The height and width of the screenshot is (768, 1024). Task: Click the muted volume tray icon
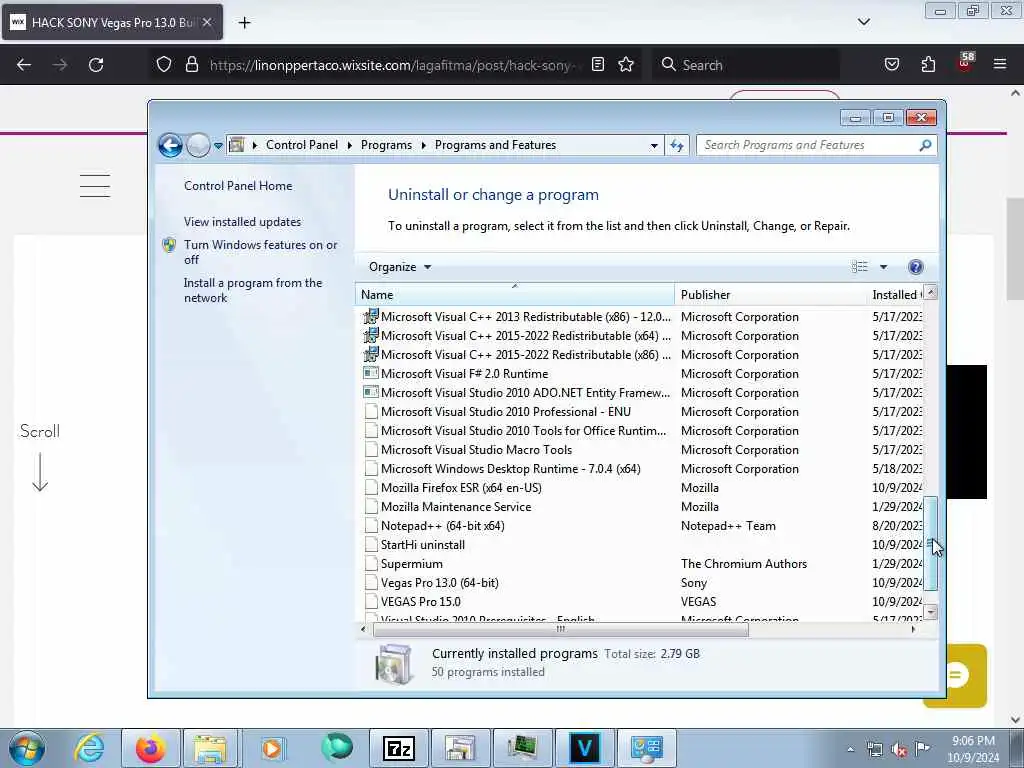click(899, 750)
